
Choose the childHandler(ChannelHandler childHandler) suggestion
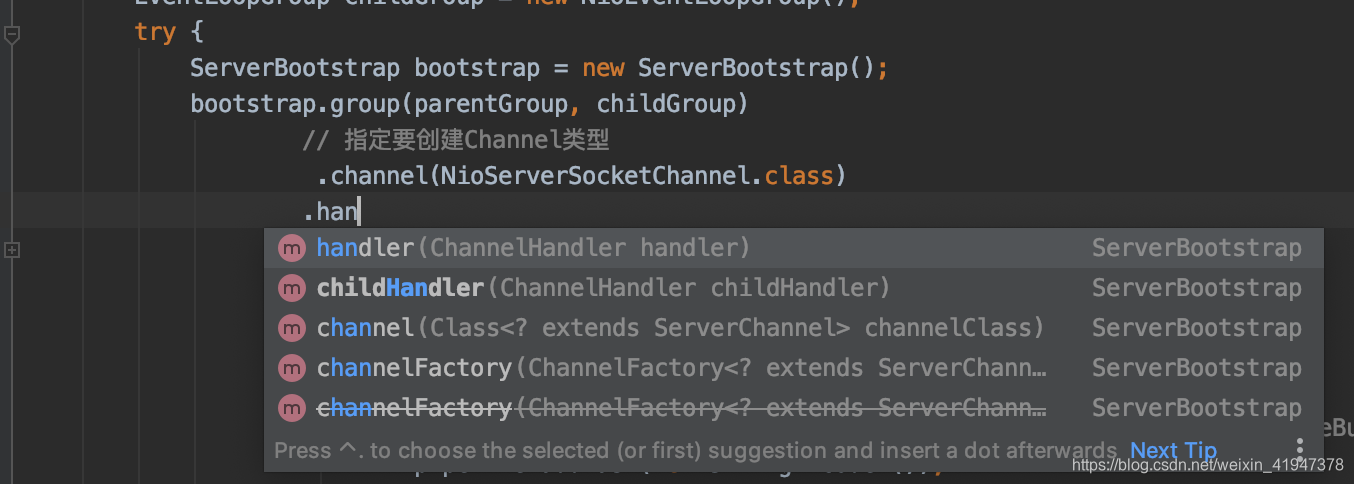(x=603, y=288)
